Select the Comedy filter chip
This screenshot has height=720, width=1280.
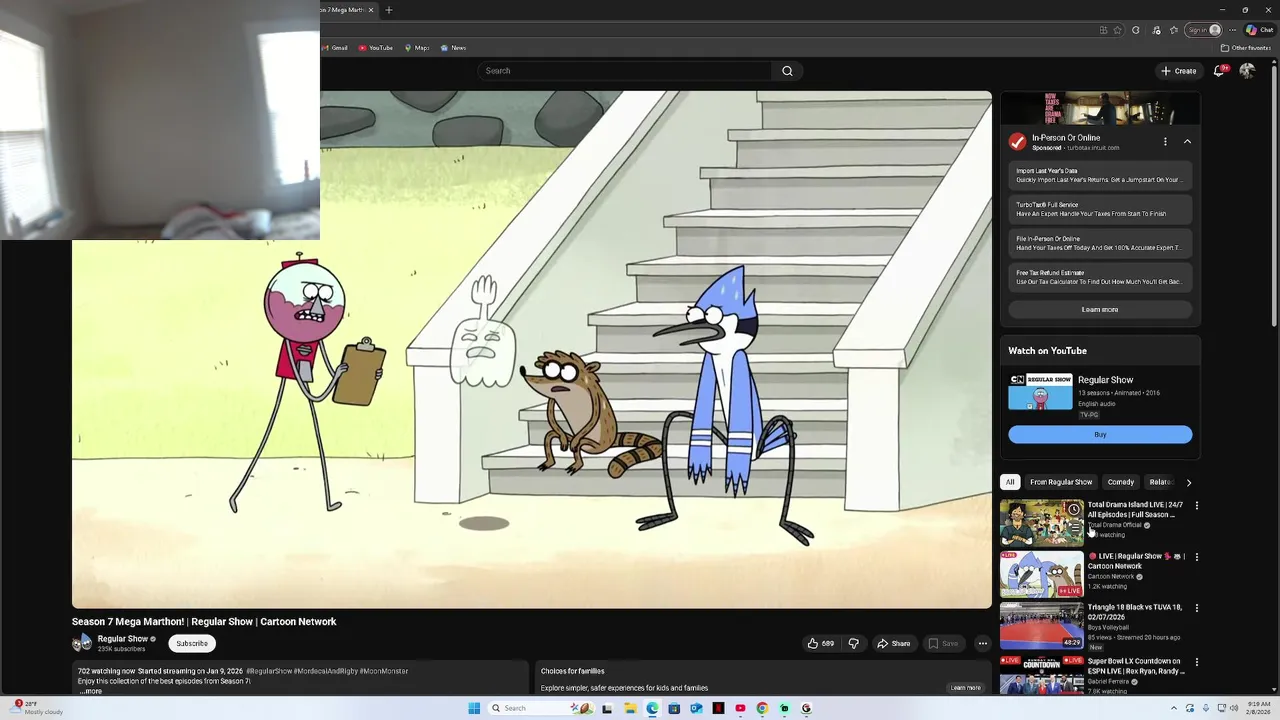(1121, 482)
